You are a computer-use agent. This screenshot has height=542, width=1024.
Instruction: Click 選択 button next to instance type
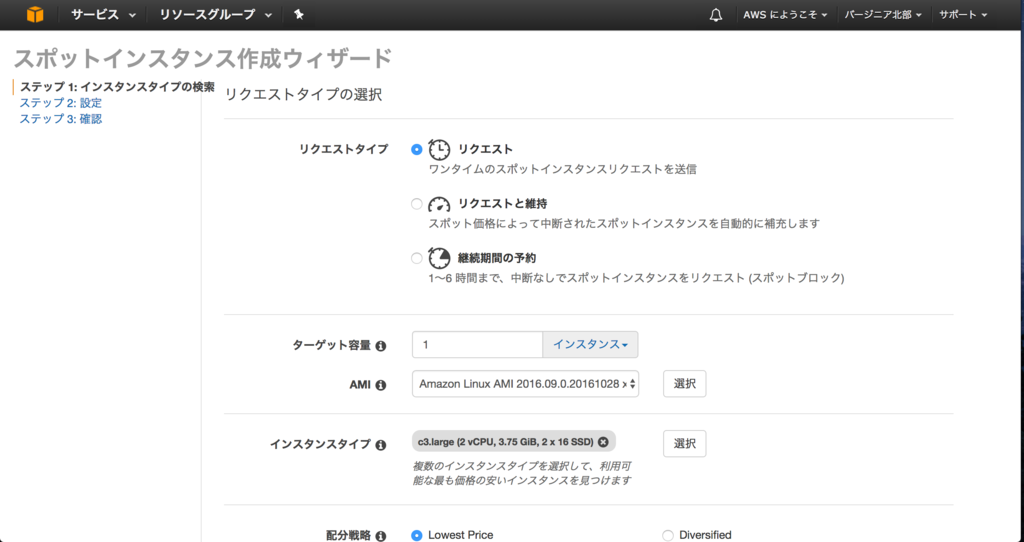click(x=684, y=444)
